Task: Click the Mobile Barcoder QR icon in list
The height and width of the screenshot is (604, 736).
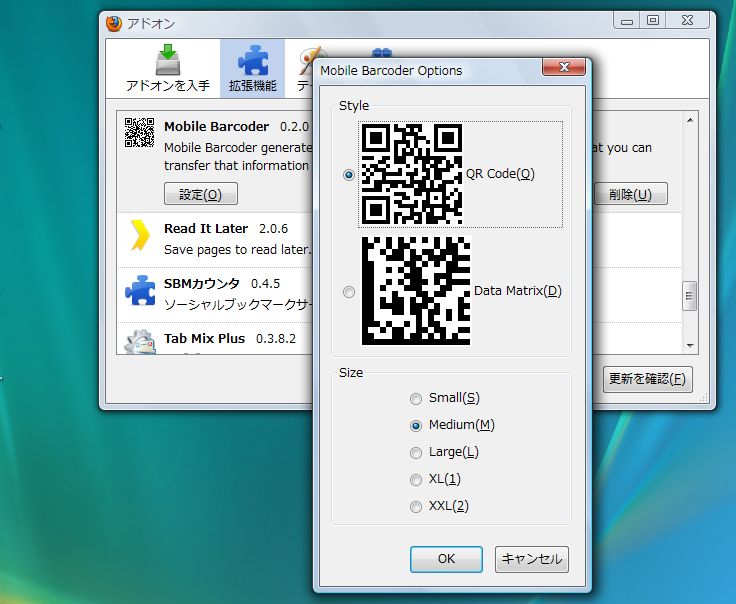Action: pos(139,132)
